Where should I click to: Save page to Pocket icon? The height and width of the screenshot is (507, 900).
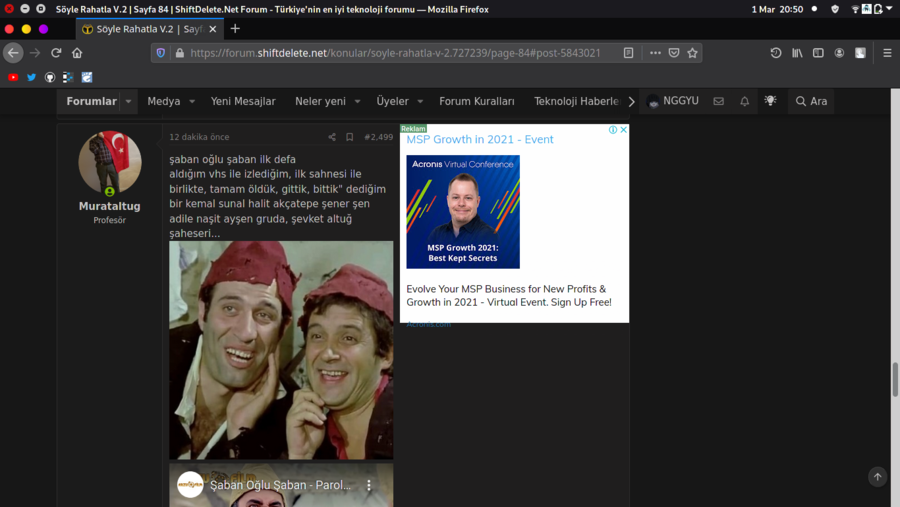coord(674,53)
